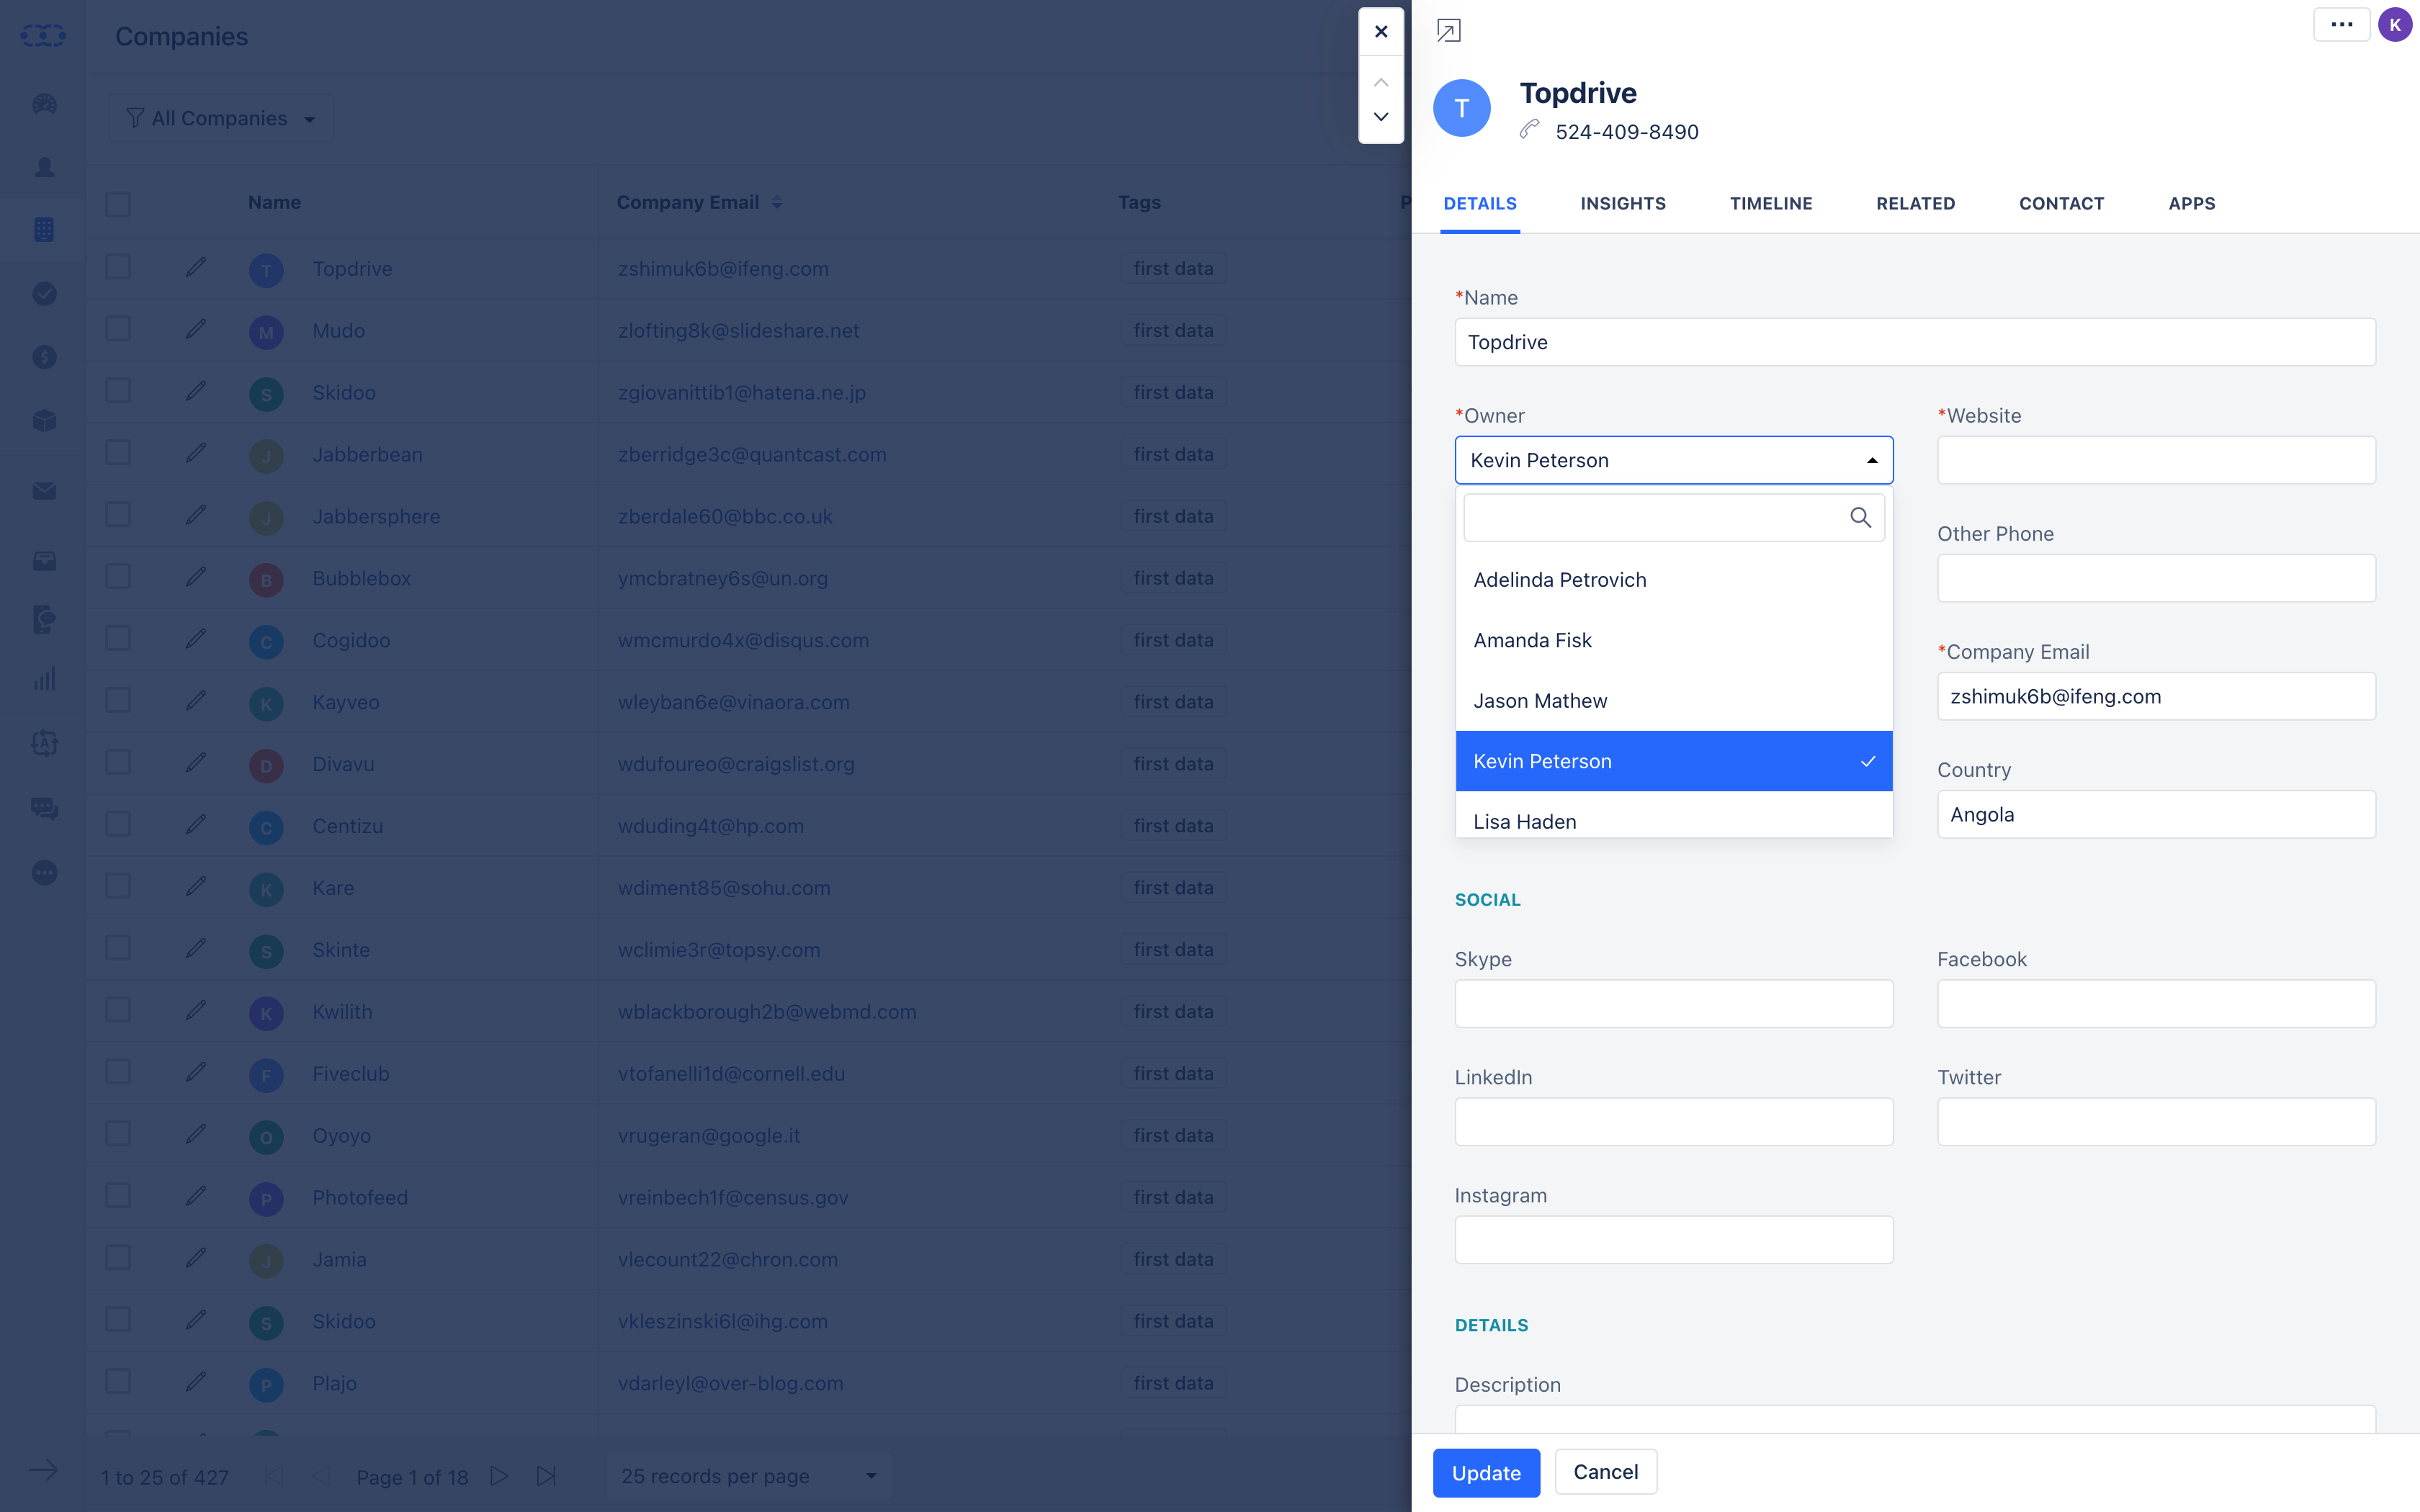
Task: Open inbox tray icon in sidebar
Action: [x=44, y=561]
